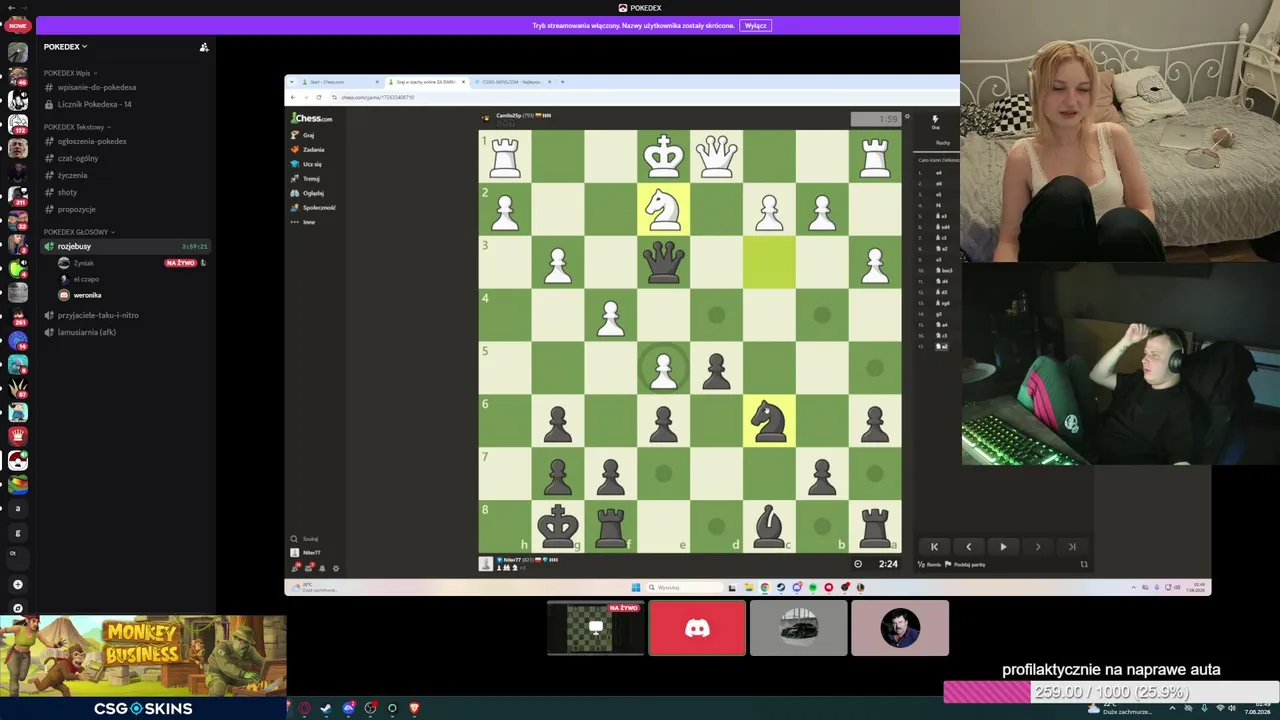Turn off streamer mode with Wyłącz button
This screenshot has height=720, width=1280.
pos(755,26)
